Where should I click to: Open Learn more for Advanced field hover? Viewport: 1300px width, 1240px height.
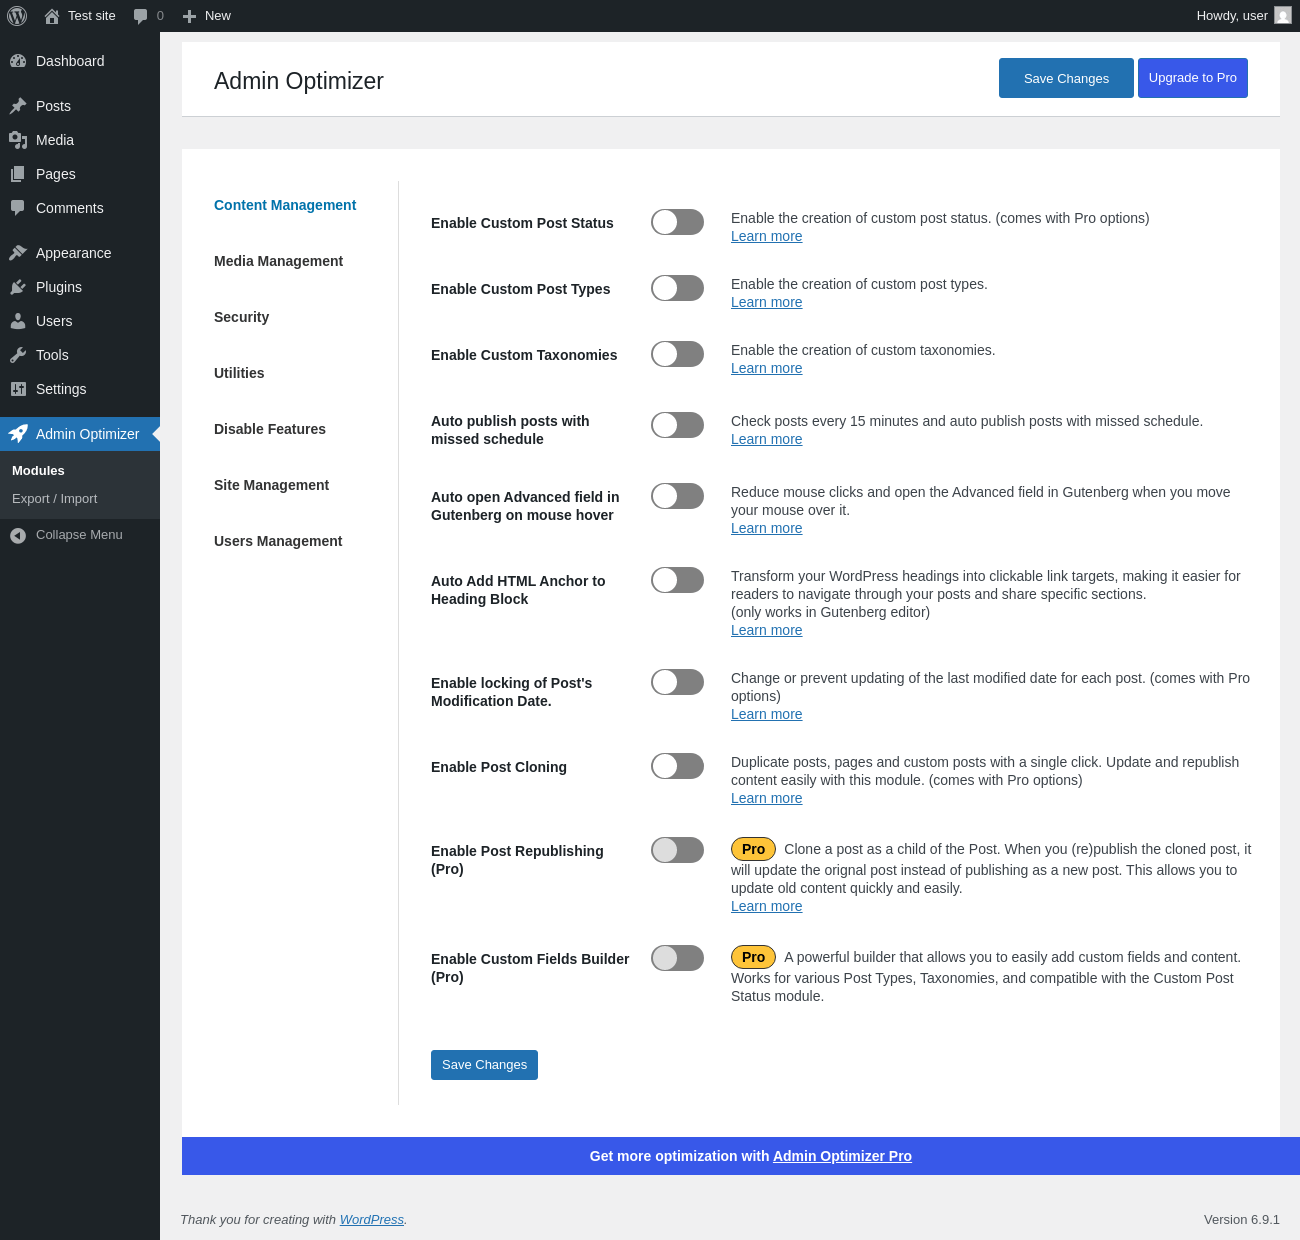pos(766,528)
